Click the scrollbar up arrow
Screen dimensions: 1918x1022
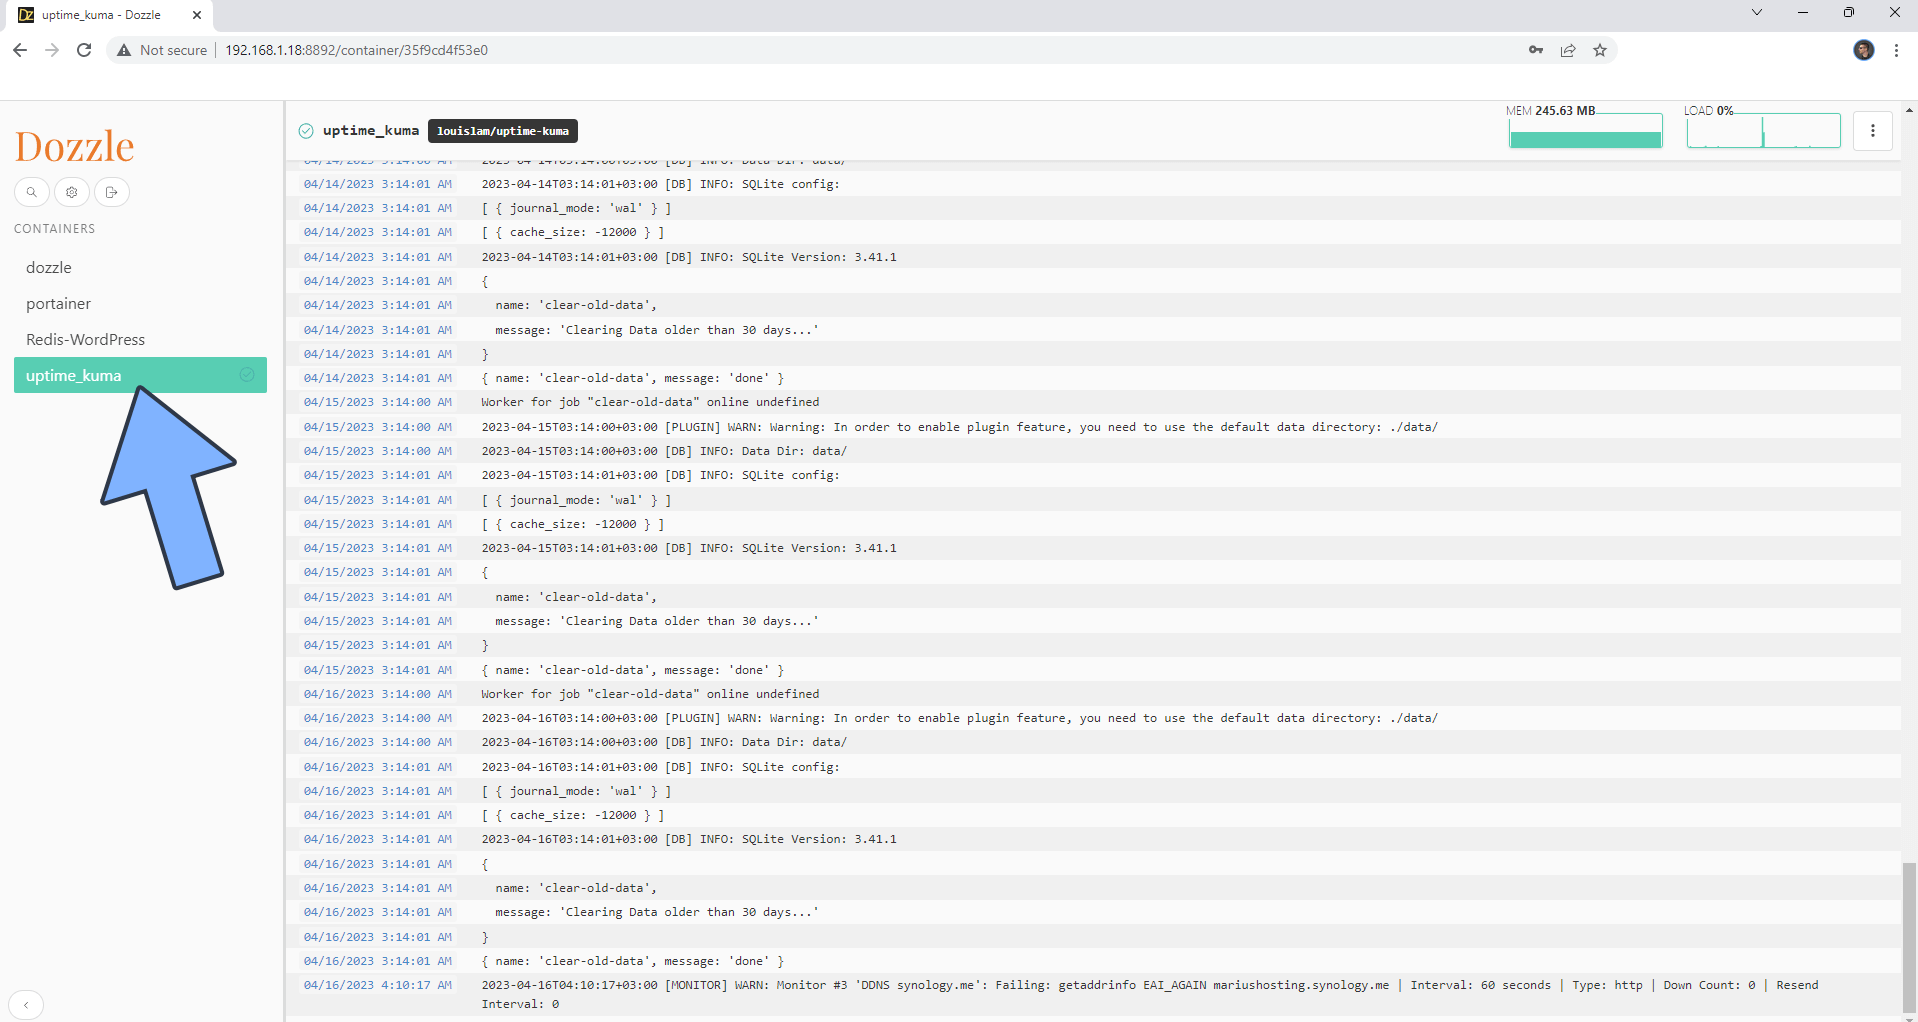pyautogui.click(x=1910, y=109)
